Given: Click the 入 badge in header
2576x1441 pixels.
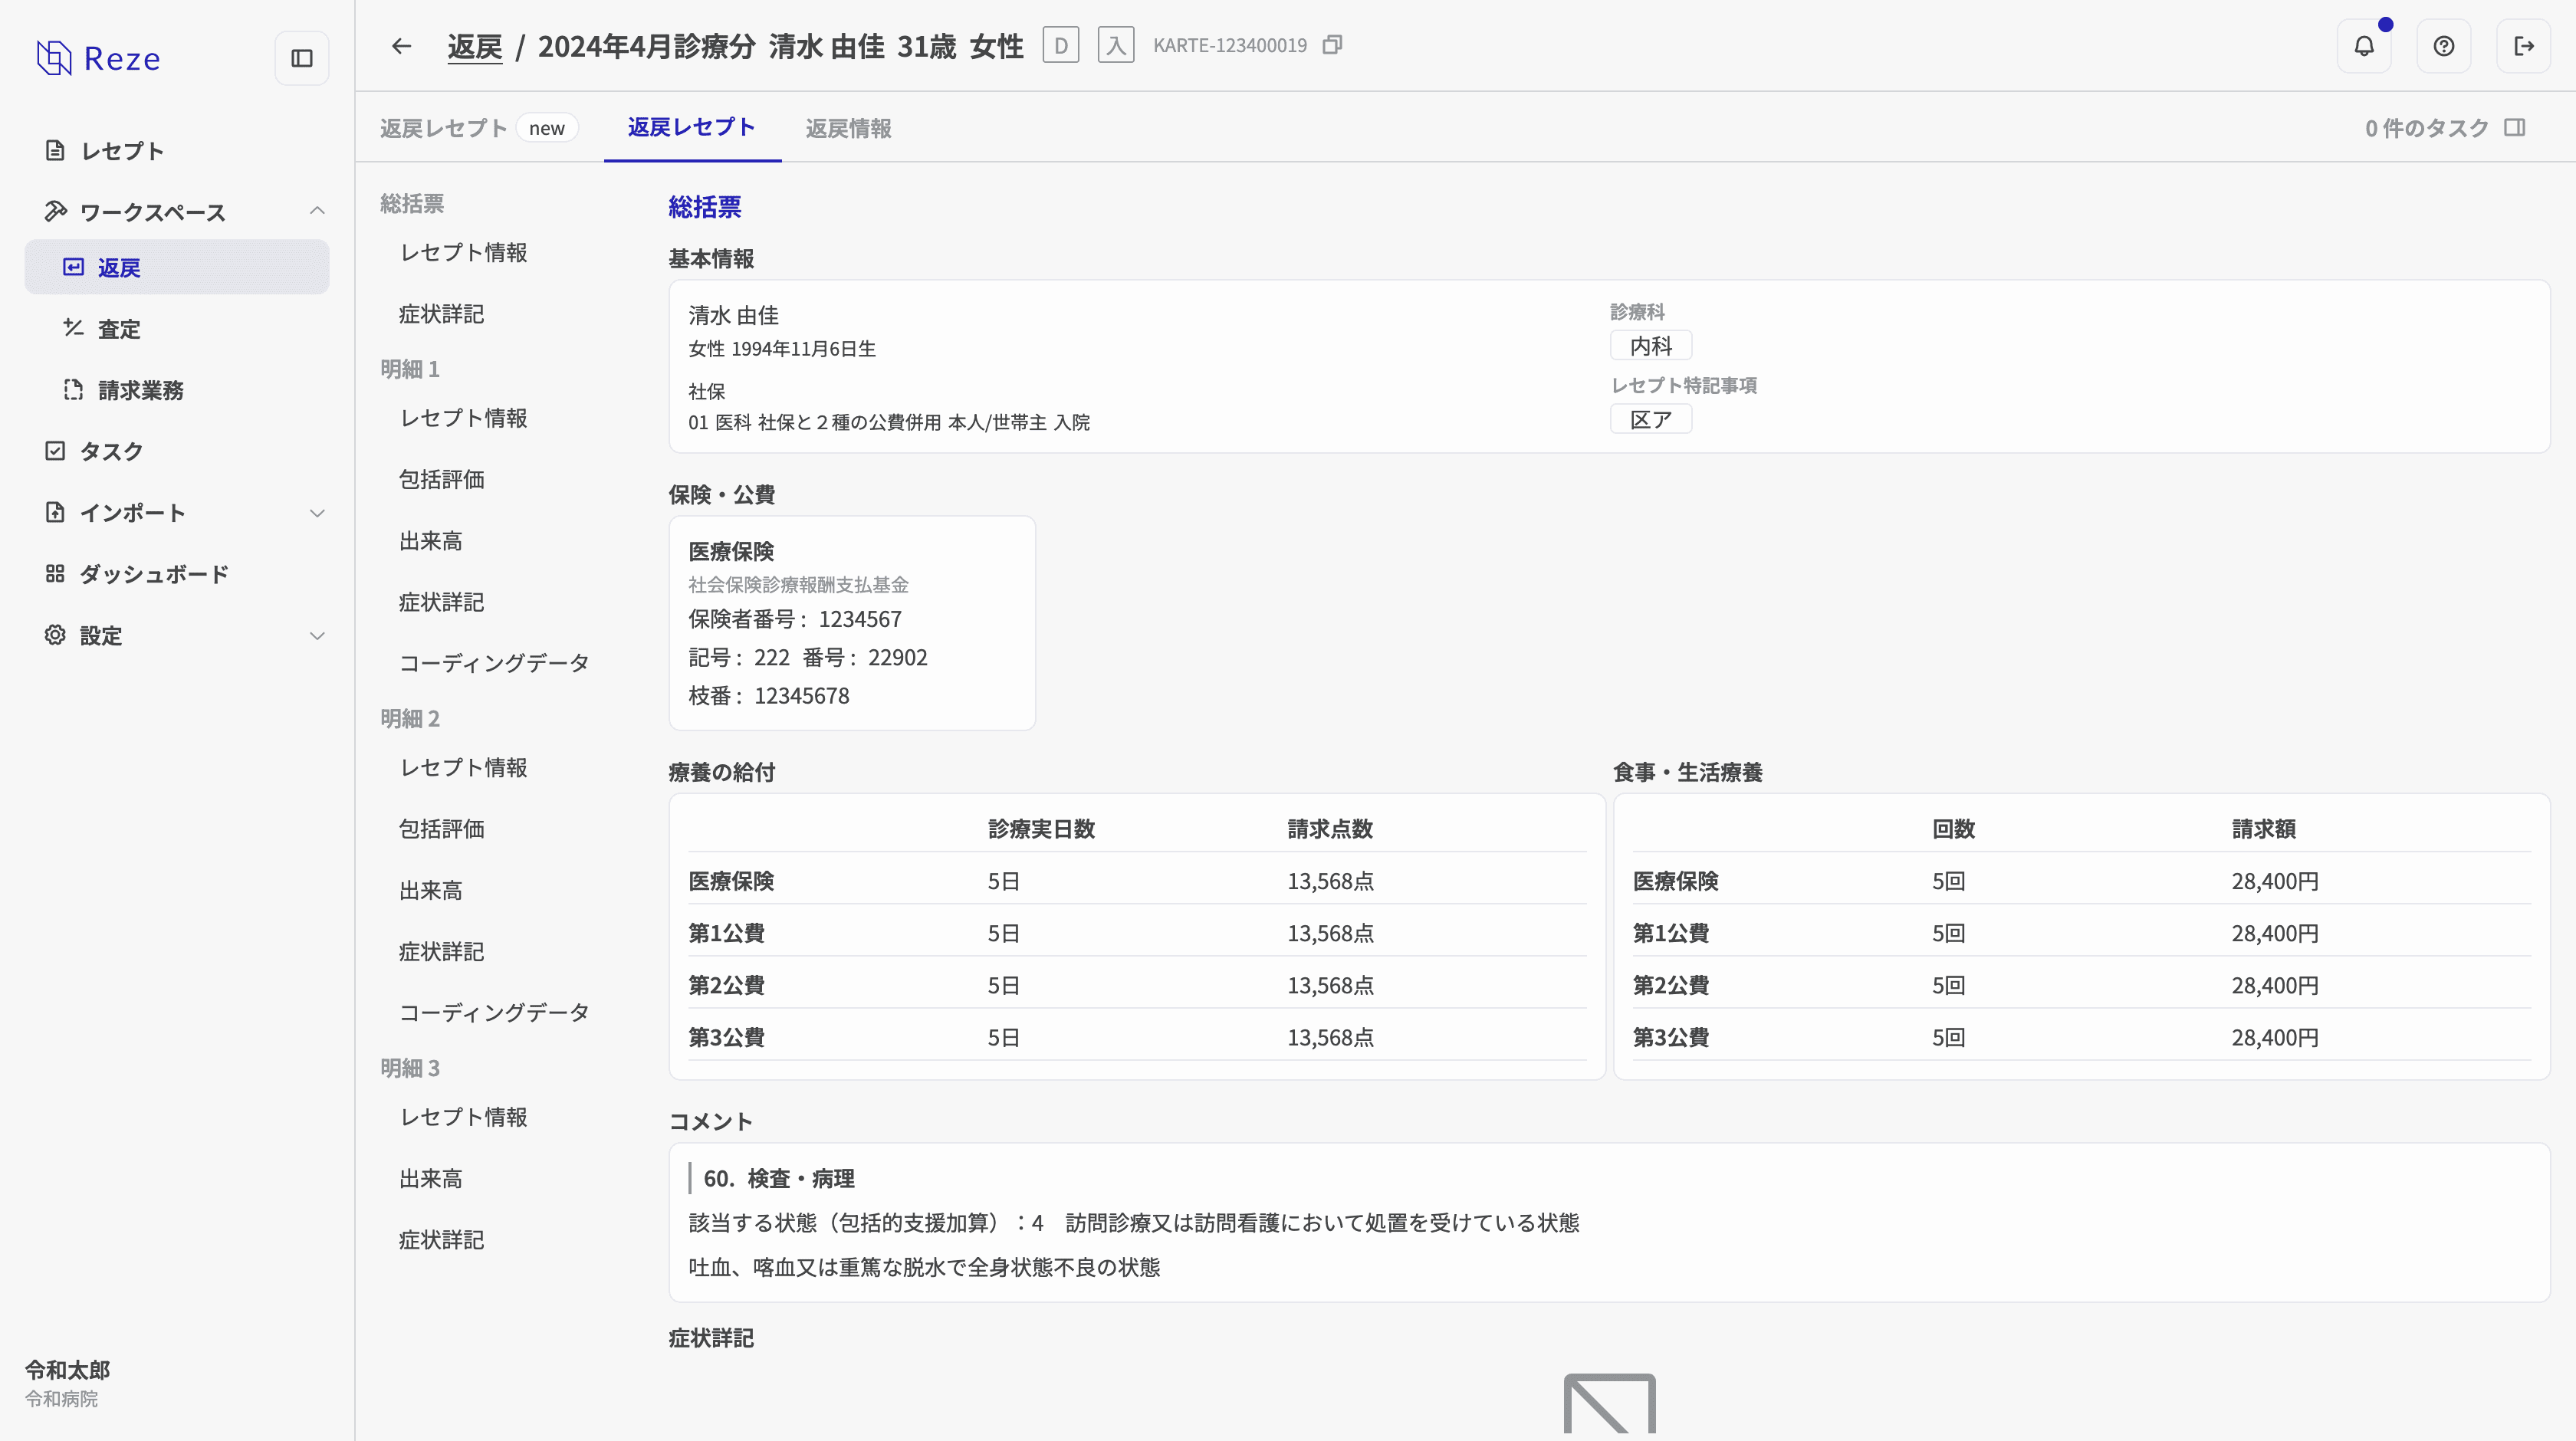Looking at the screenshot, I should tap(1116, 46).
